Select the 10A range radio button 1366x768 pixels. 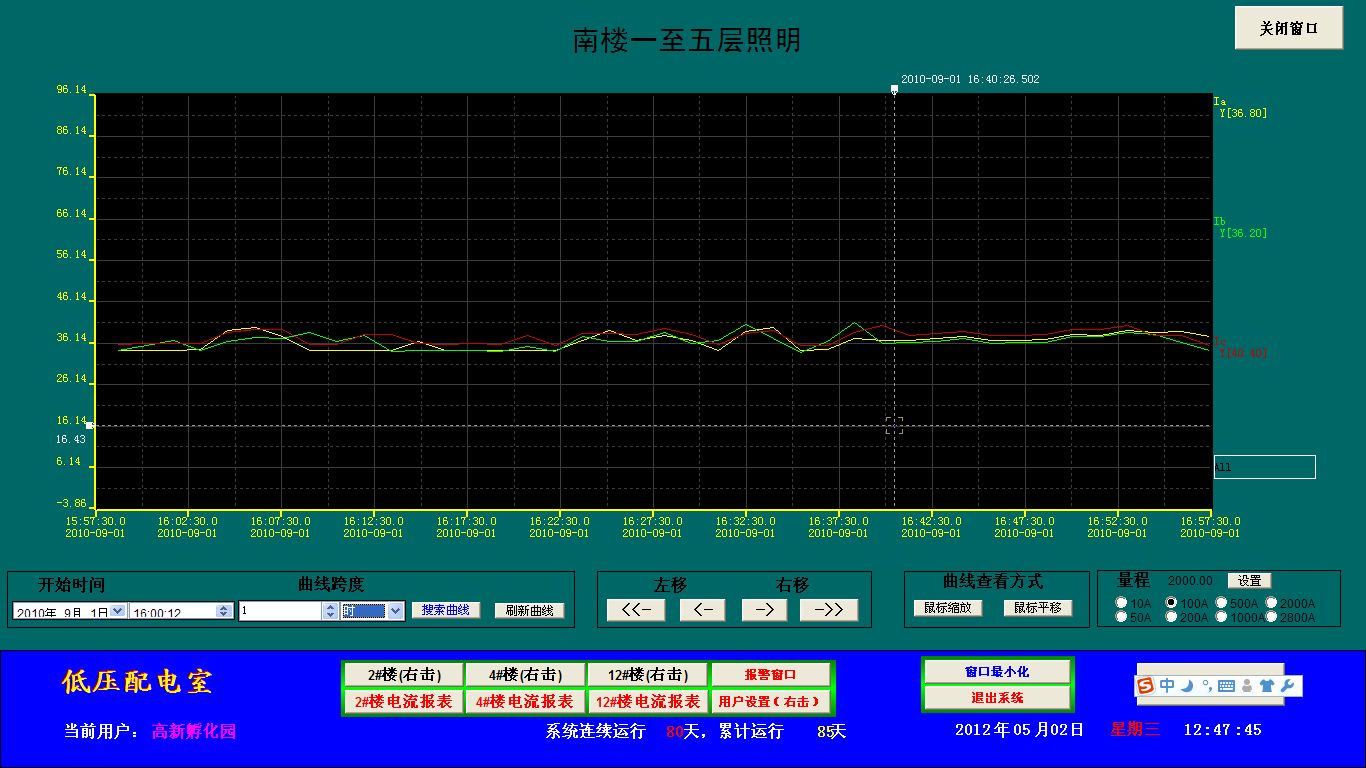[1121, 603]
